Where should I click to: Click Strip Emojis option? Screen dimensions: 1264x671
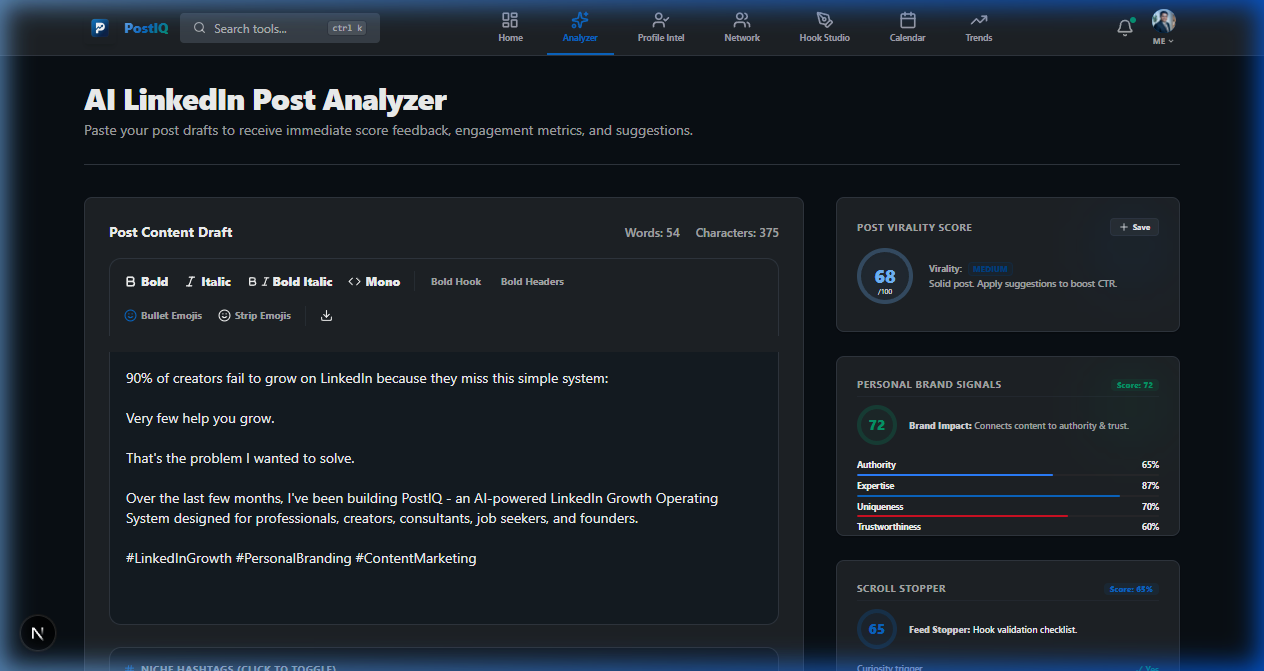pyautogui.click(x=255, y=315)
